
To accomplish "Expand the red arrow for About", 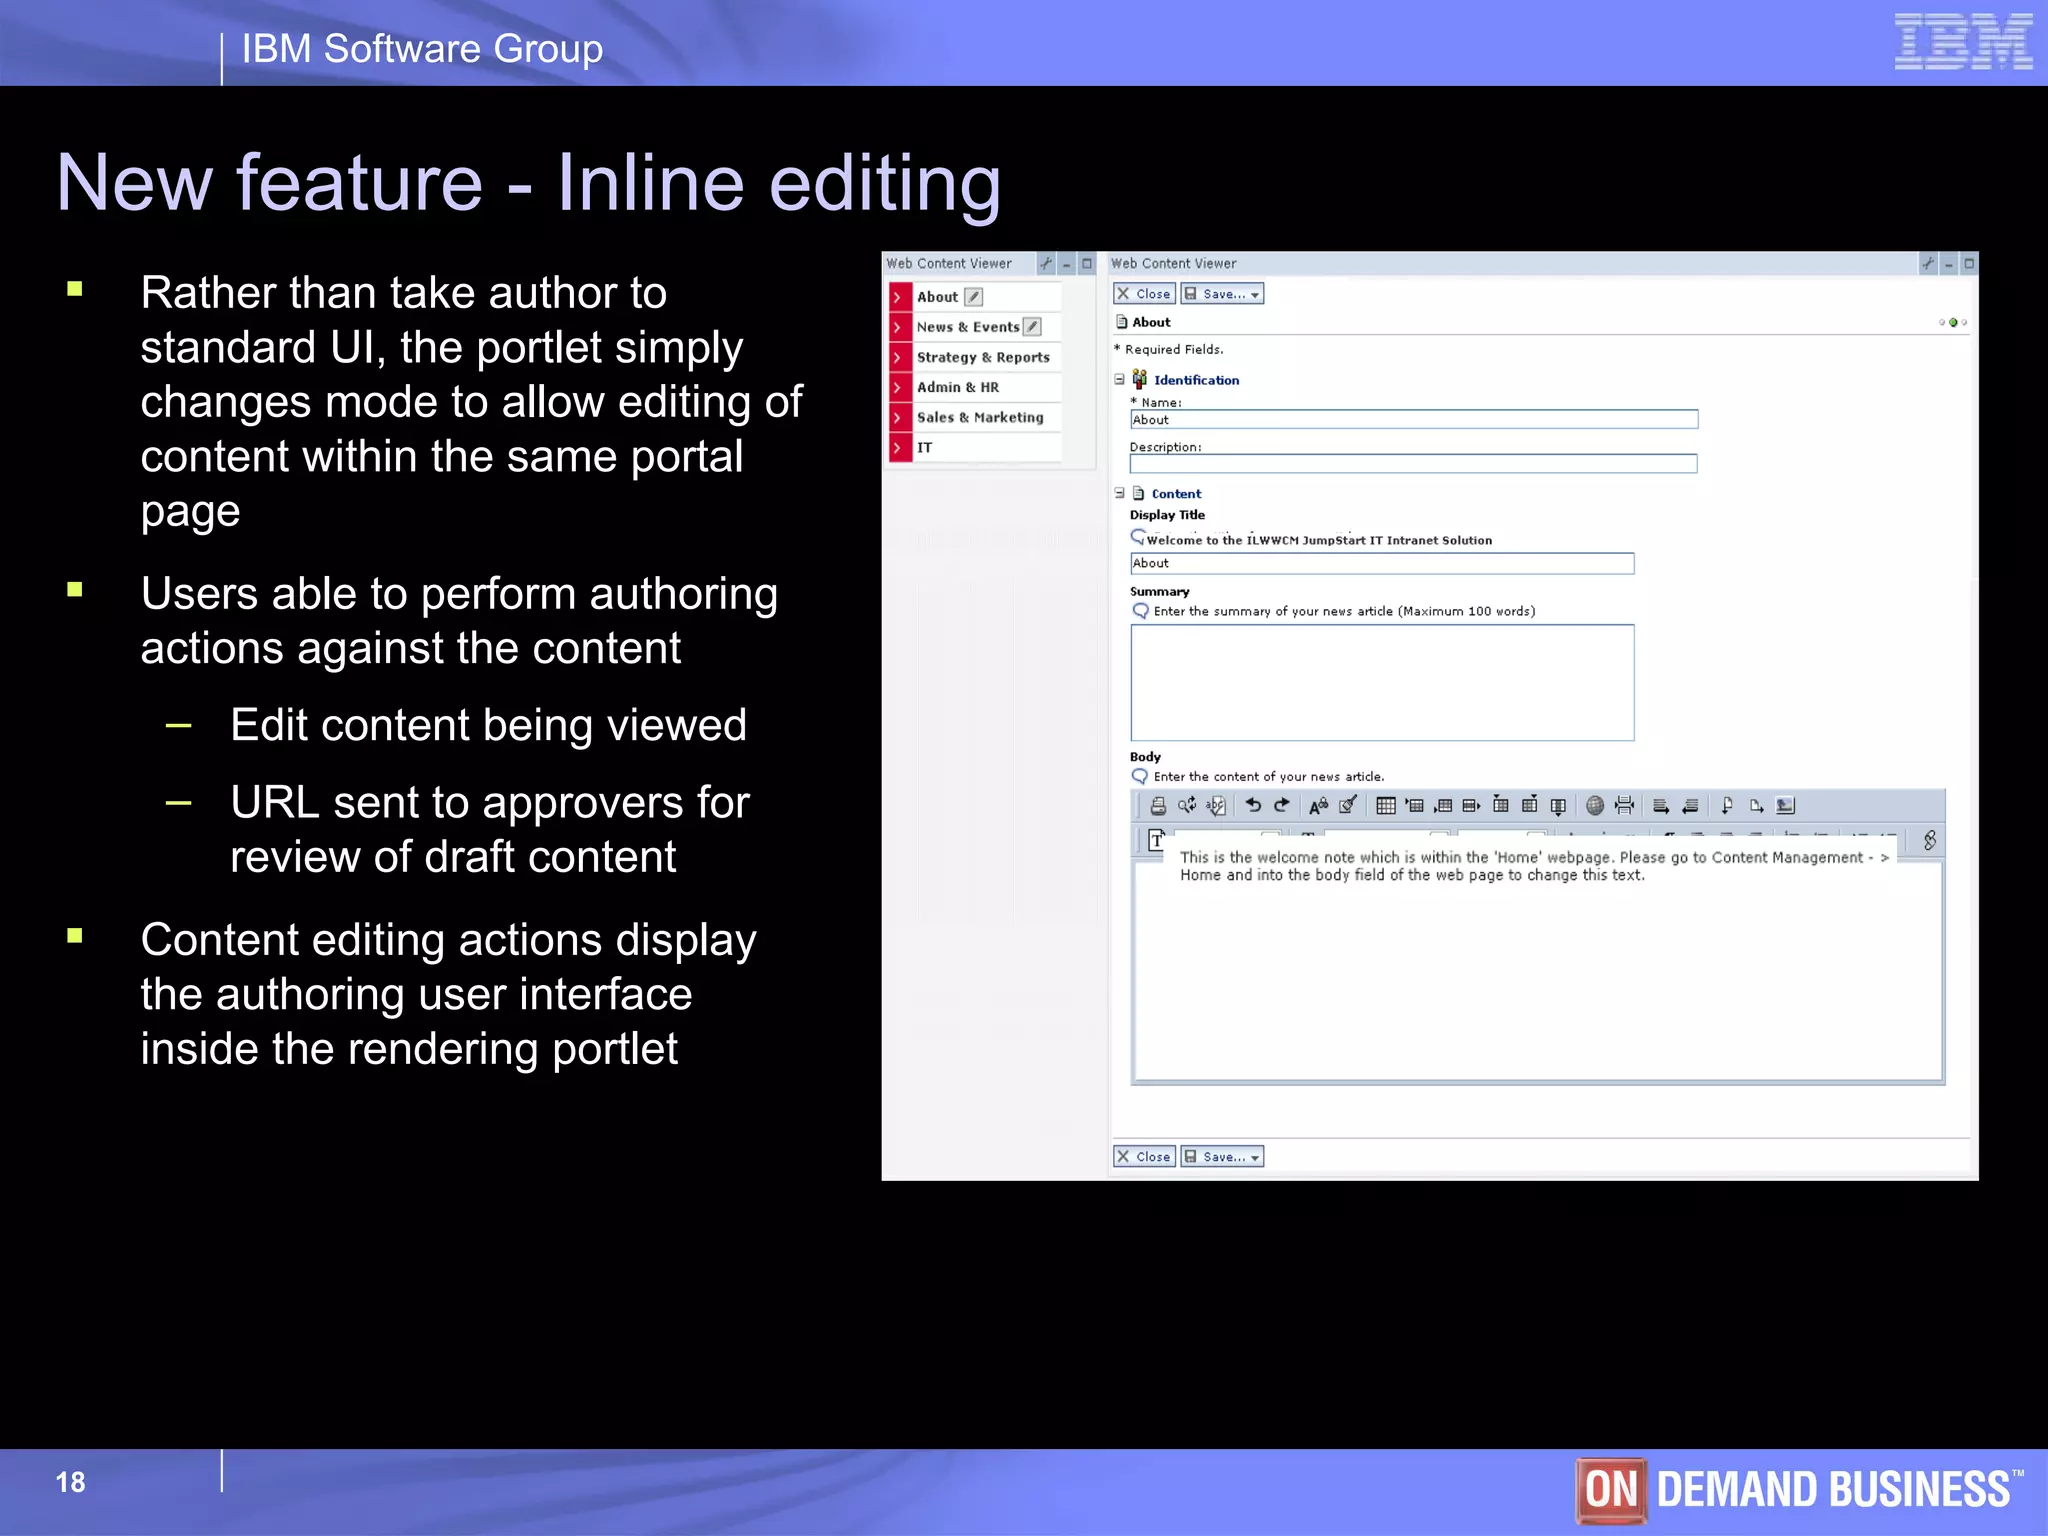I will (900, 297).
